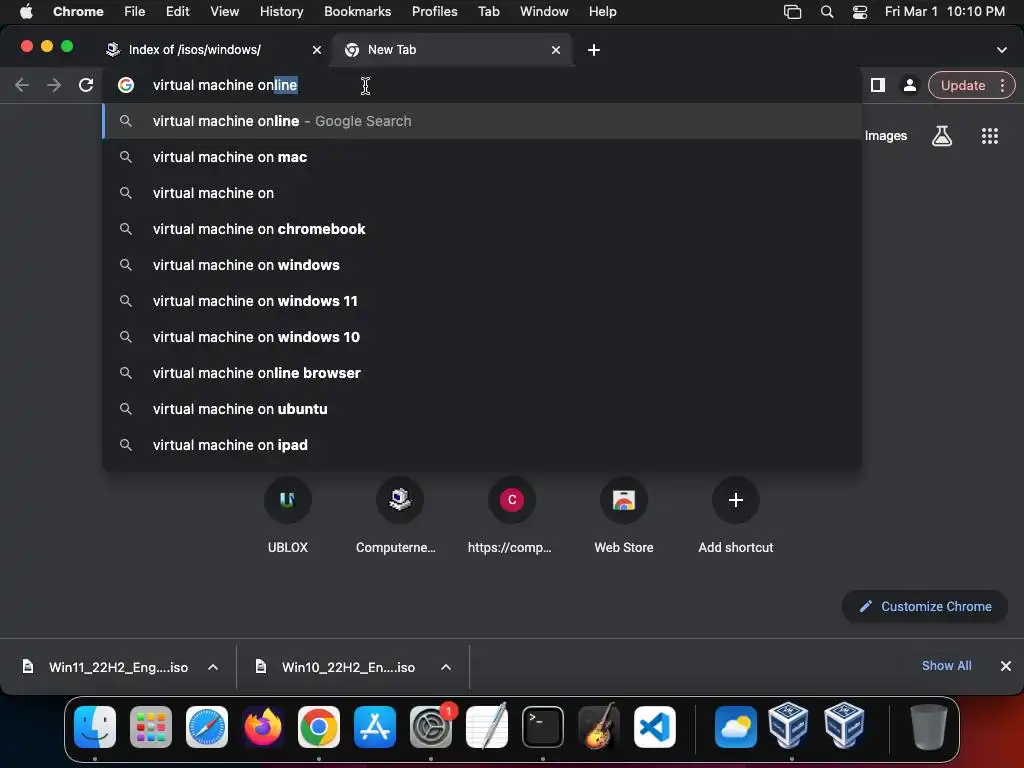The height and width of the screenshot is (768, 1024).
Task: Open the Profiles menu
Action: click(434, 11)
